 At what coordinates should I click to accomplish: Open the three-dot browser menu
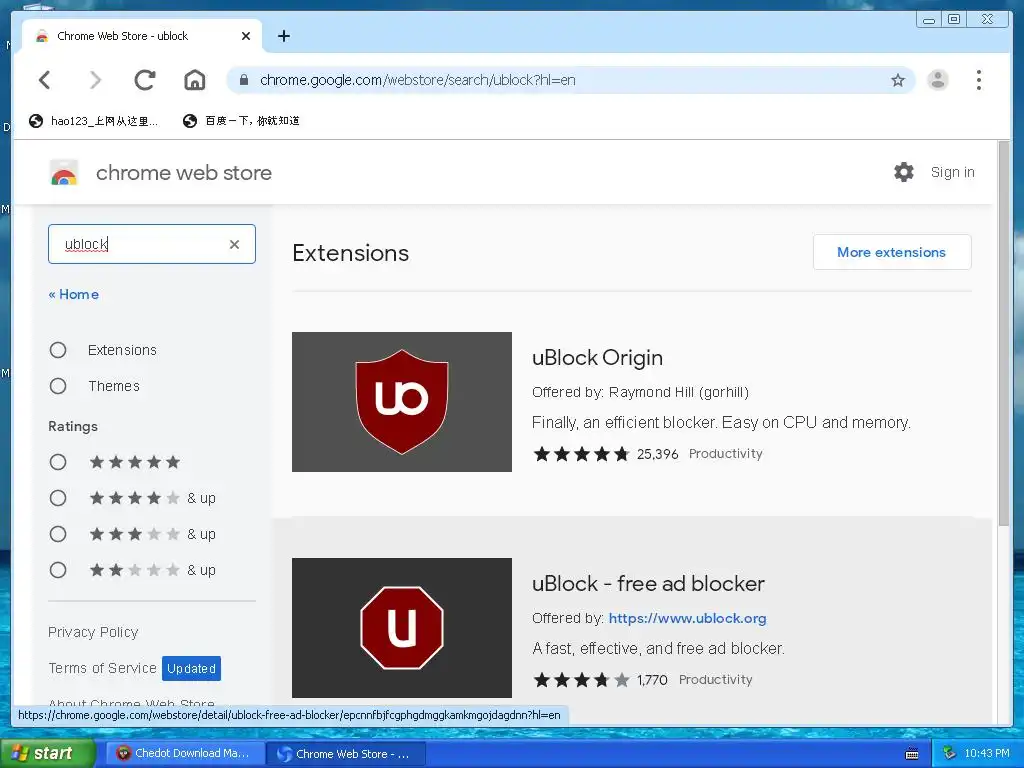pos(978,80)
